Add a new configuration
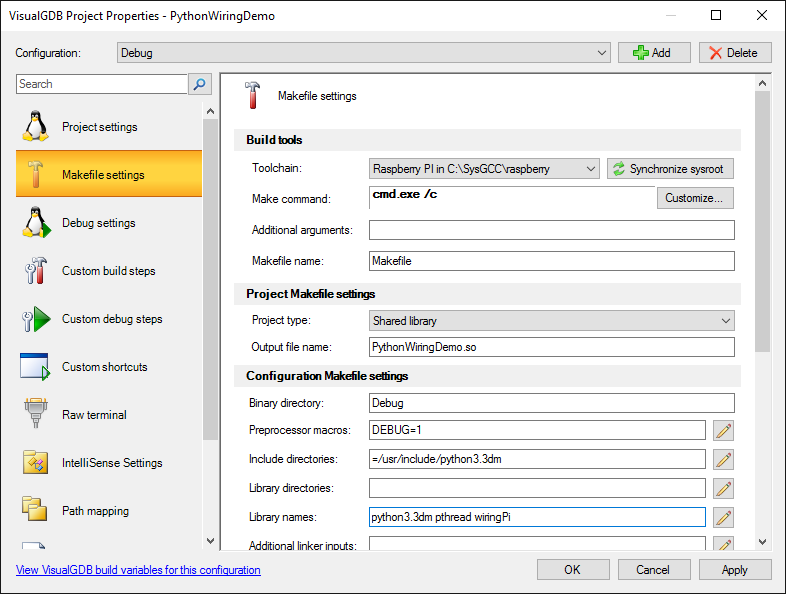Image resolution: width=786 pixels, height=594 pixels. (x=654, y=53)
